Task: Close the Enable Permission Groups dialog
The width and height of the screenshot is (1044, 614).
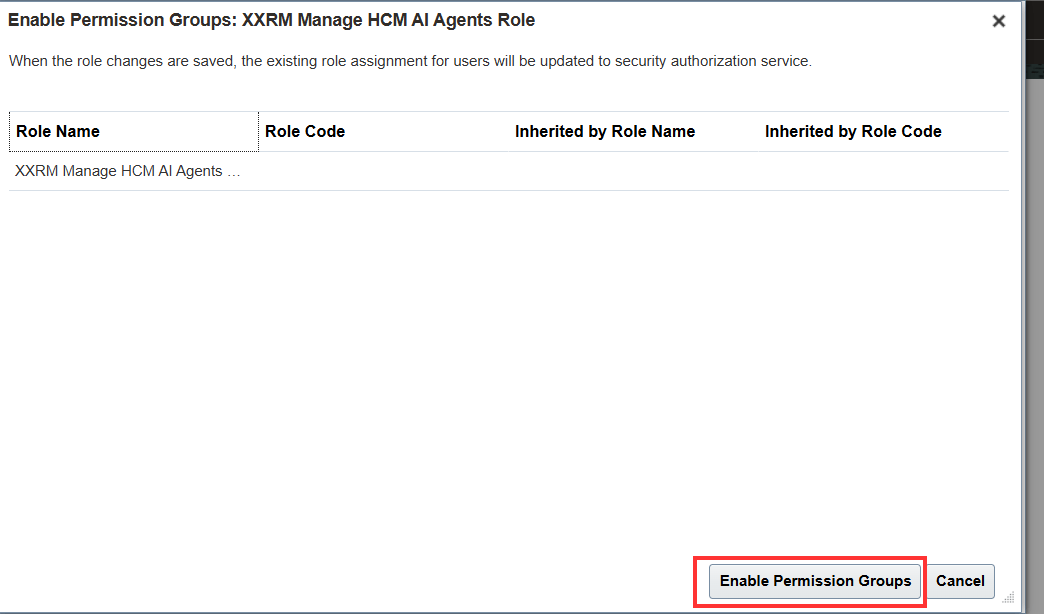Action: click(998, 21)
